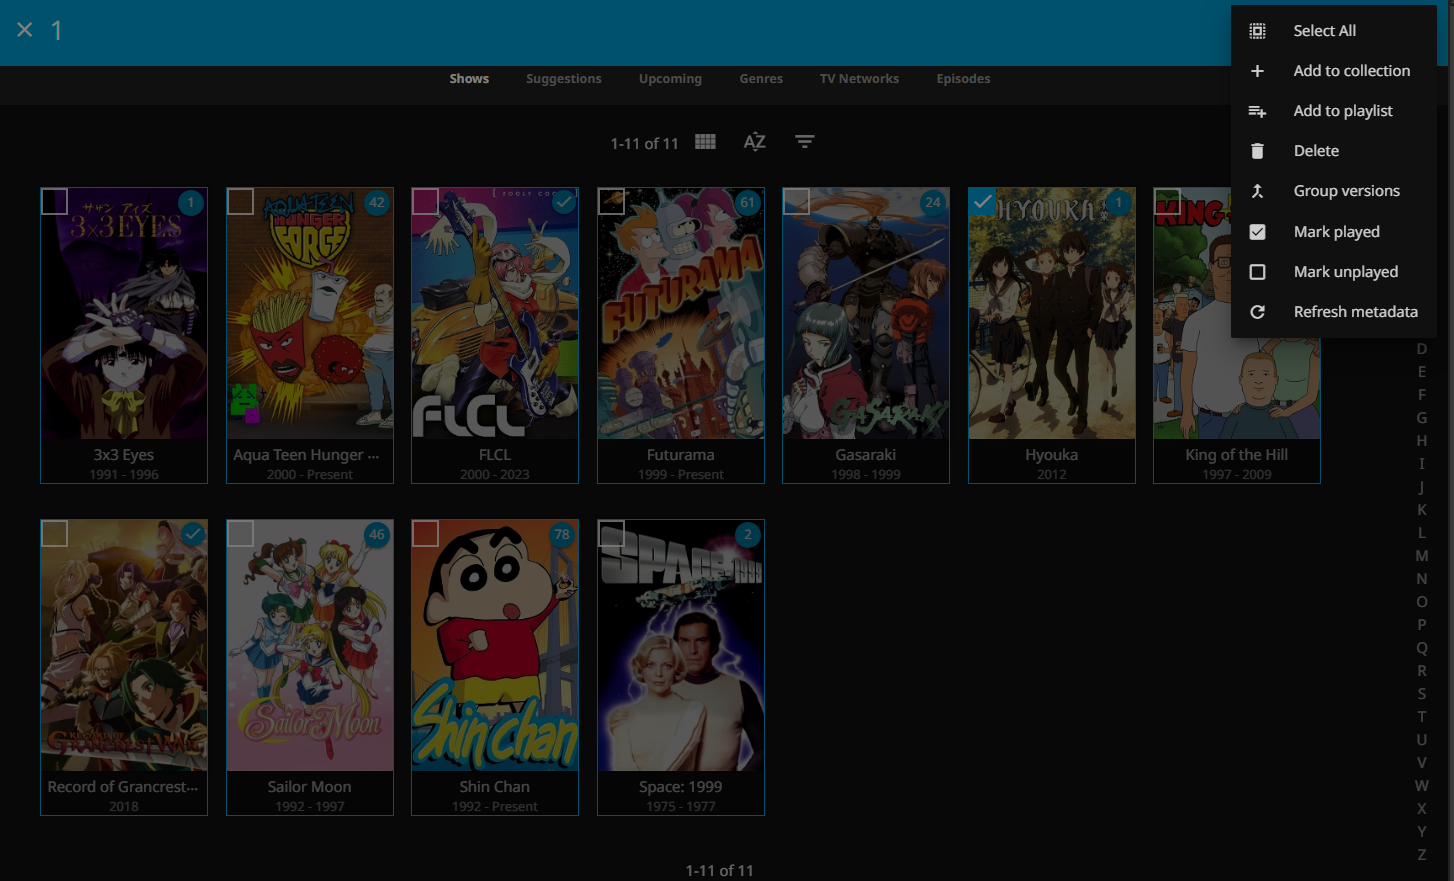Viewport: 1454px width, 881px height.
Task: Tick the 3x3 Eyes selection checkbox
Action: click(55, 201)
